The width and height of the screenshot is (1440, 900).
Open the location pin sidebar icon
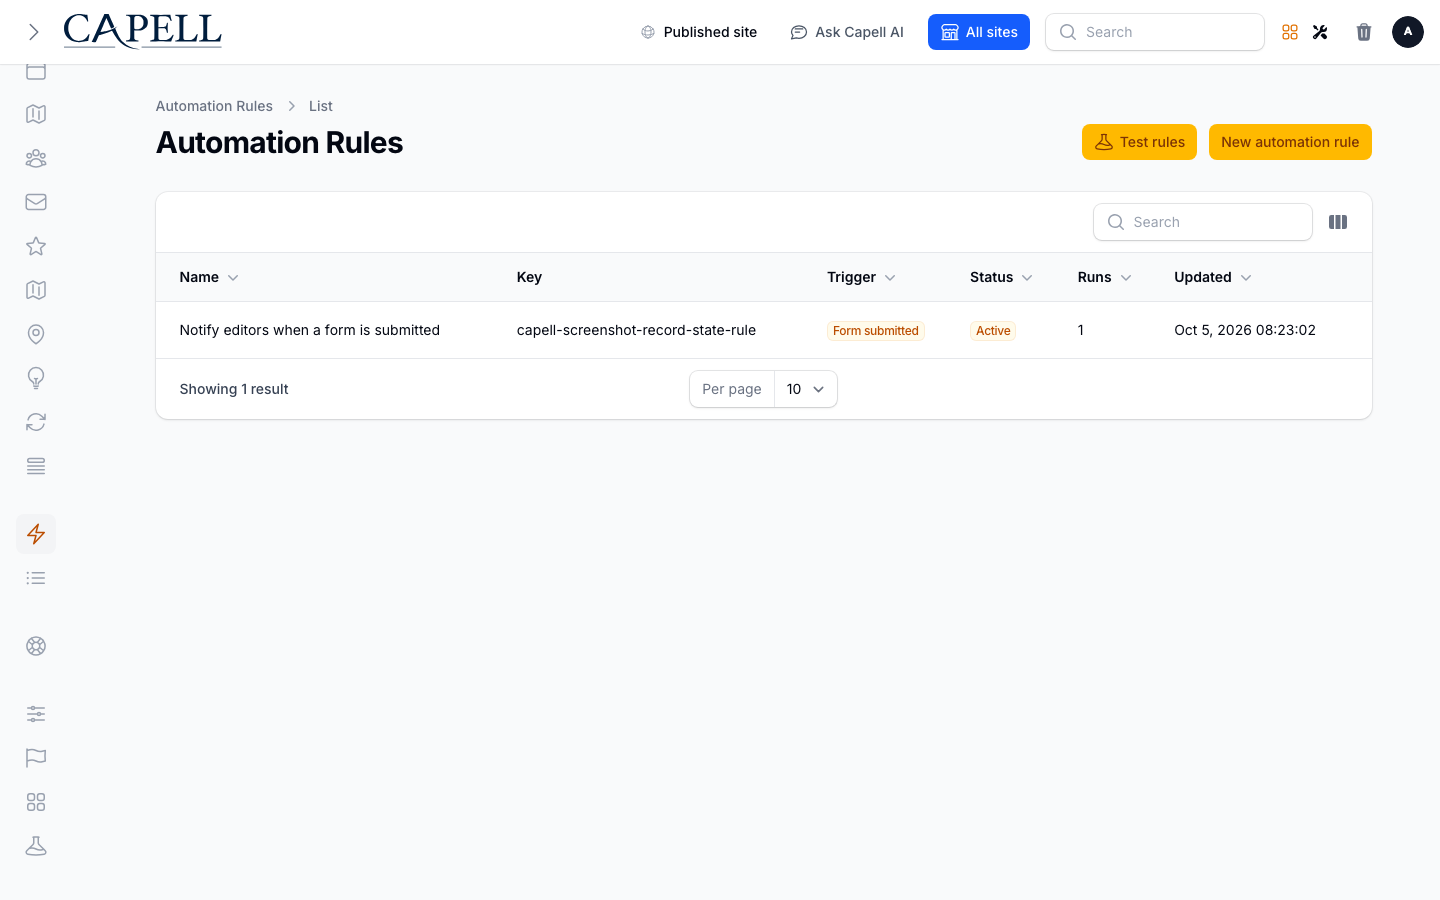(x=36, y=334)
